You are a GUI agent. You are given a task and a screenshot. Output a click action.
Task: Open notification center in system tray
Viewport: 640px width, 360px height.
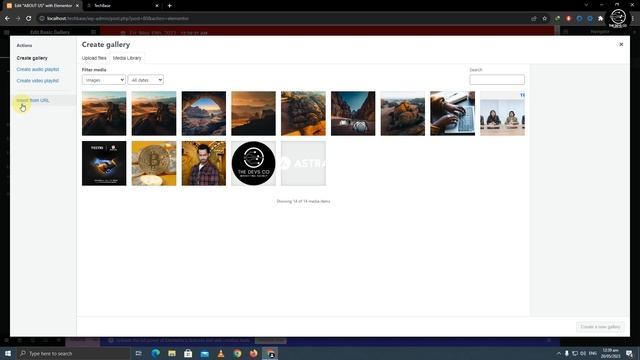[630, 353]
